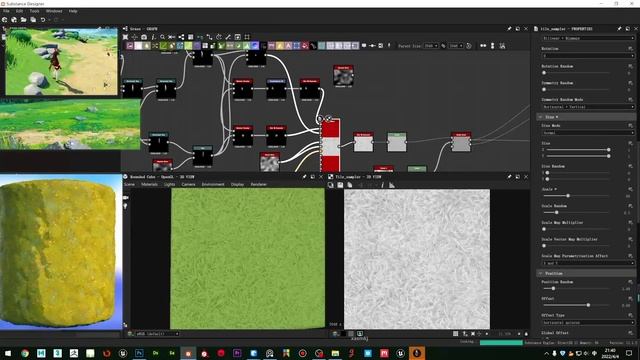This screenshot has width=640, height=360.
Task: Open the Edit menu
Action: (19, 11)
